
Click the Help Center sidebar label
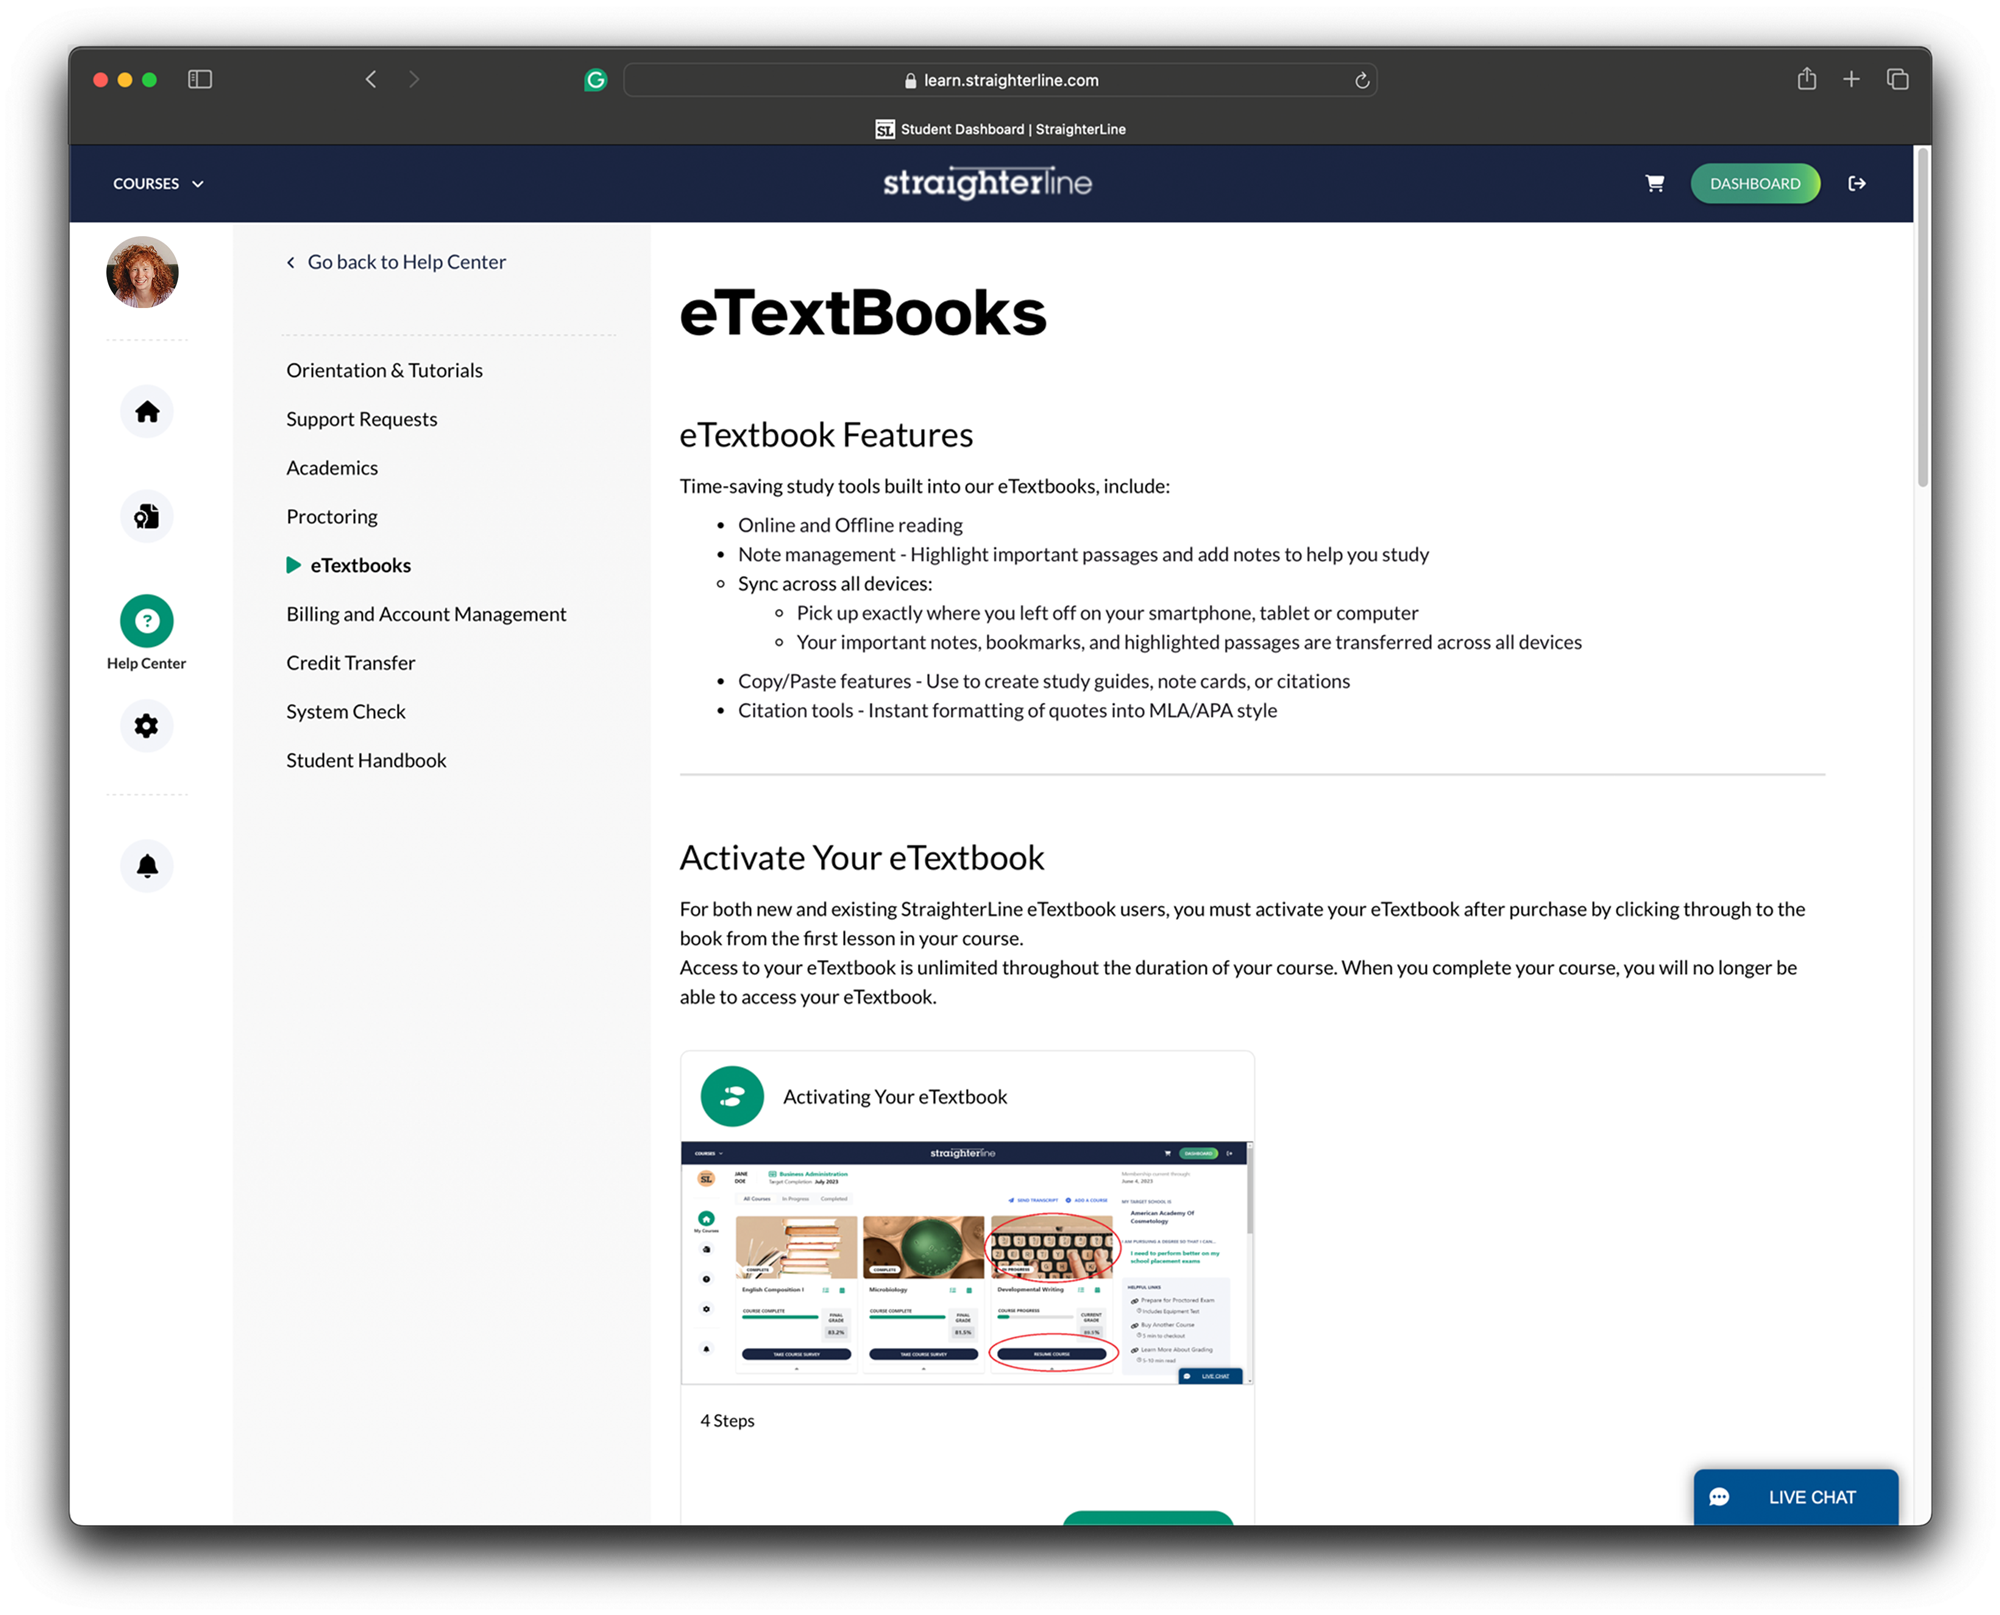147,664
